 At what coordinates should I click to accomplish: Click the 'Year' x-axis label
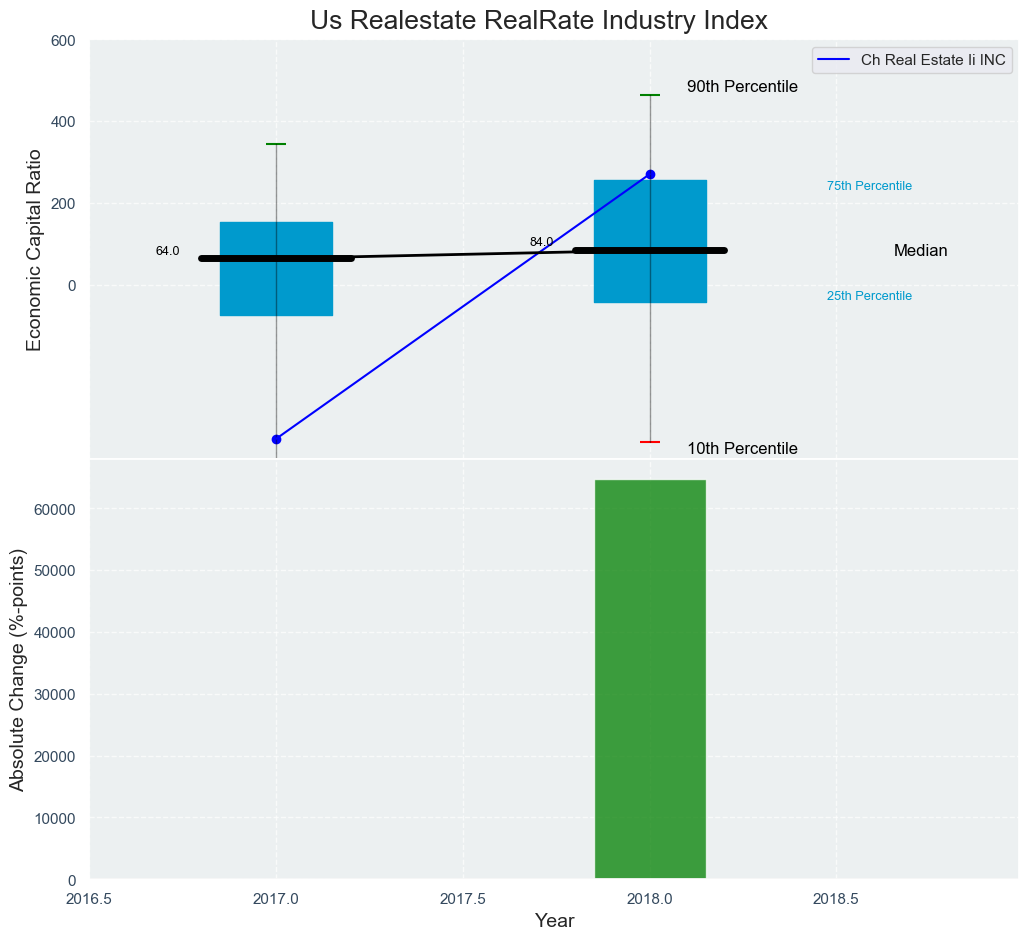tap(554, 921)
